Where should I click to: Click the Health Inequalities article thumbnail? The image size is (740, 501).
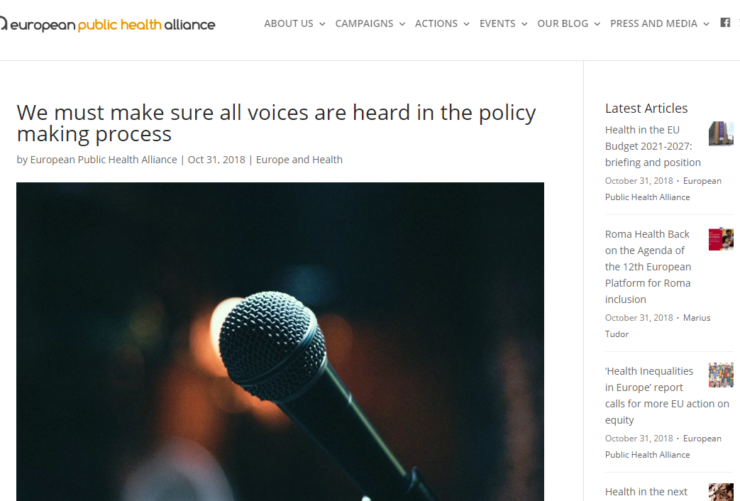(x=721, y=375)
